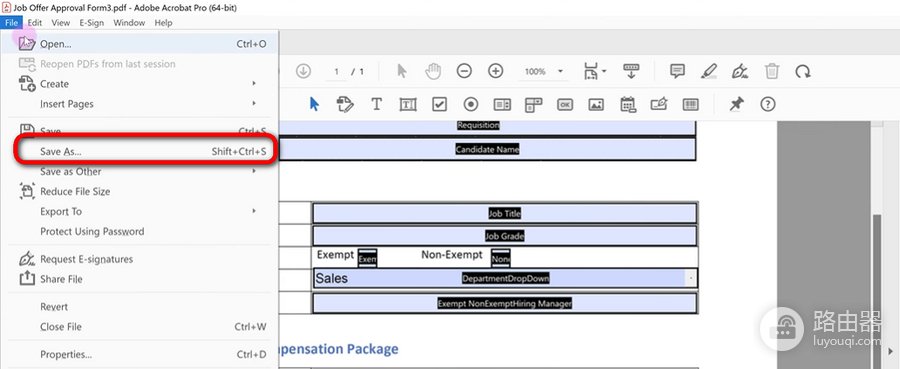
Task: Select the Job Grade form field
Action: pos(505,236)
